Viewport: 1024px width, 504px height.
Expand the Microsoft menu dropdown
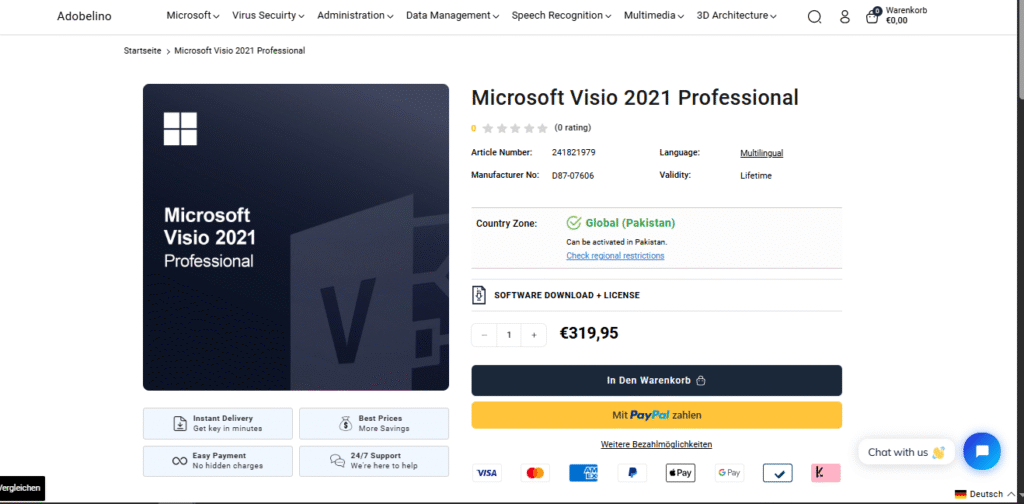coord(193,16)
